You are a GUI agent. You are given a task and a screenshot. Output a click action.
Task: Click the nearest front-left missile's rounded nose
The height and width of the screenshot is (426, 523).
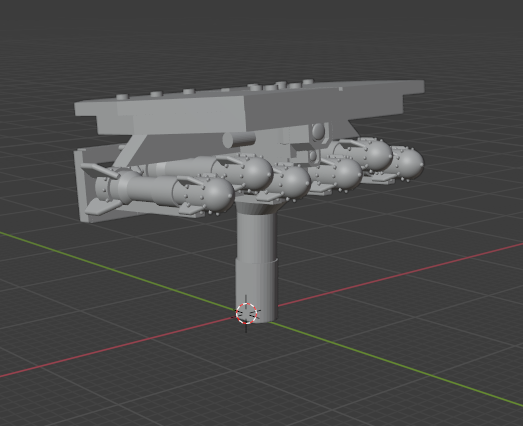[218, 195]
